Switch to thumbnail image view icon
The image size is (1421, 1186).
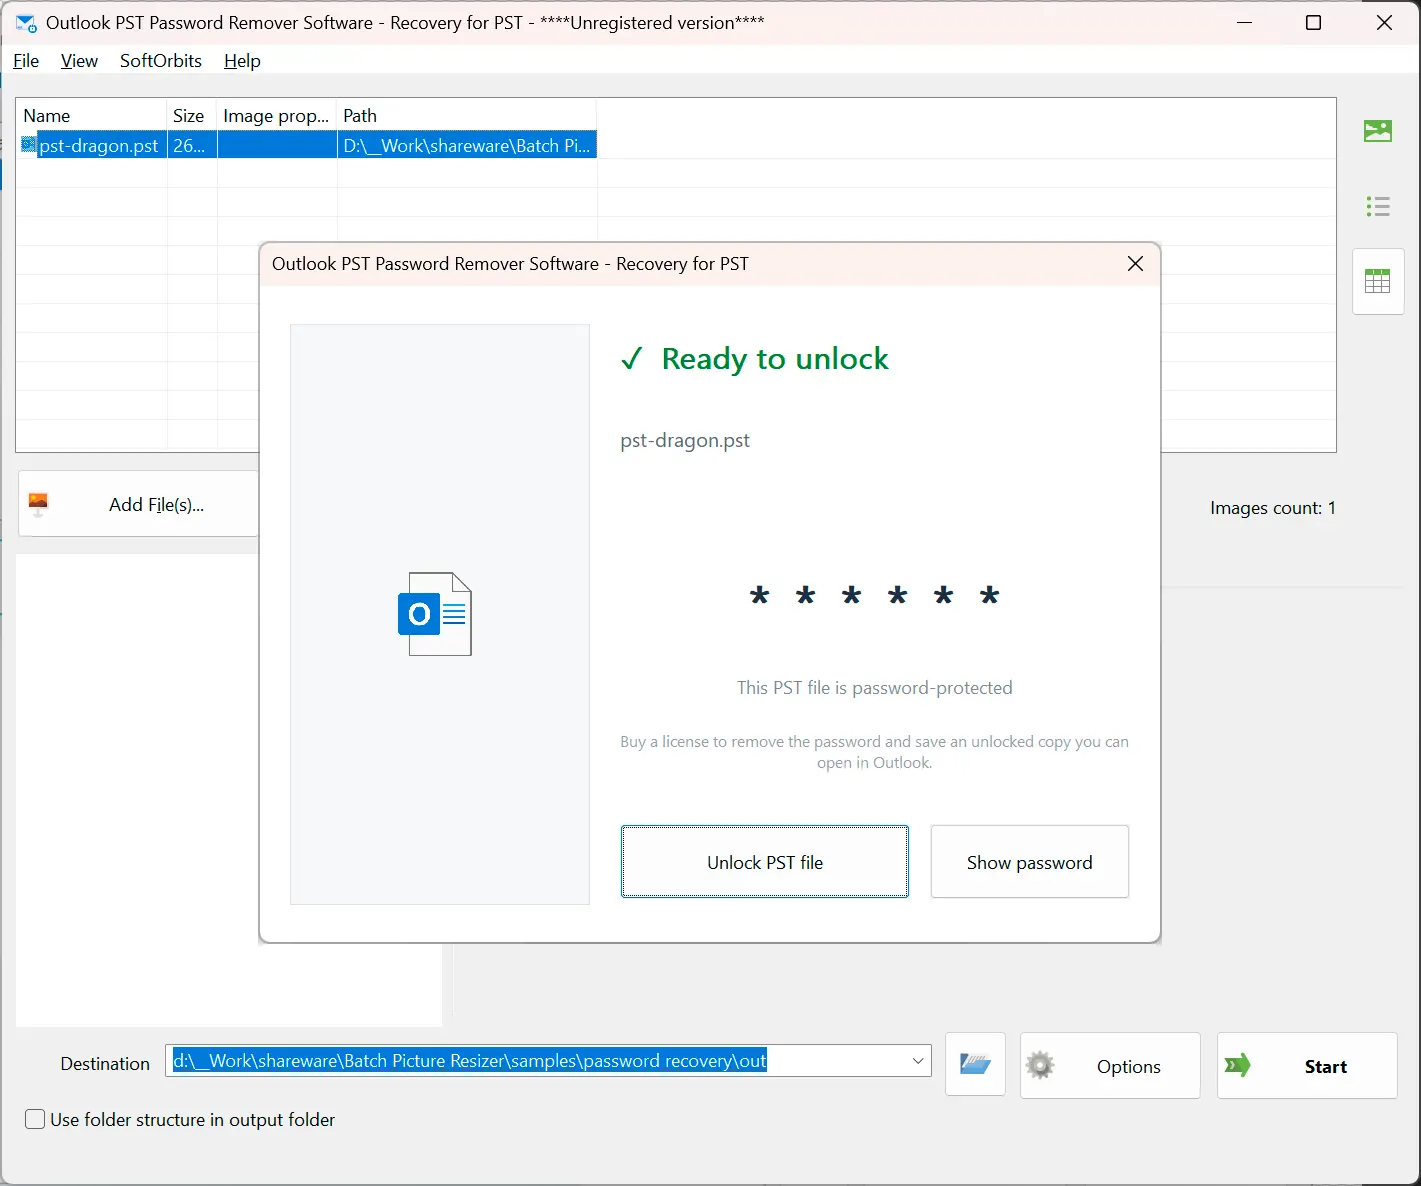(1378, 131)
